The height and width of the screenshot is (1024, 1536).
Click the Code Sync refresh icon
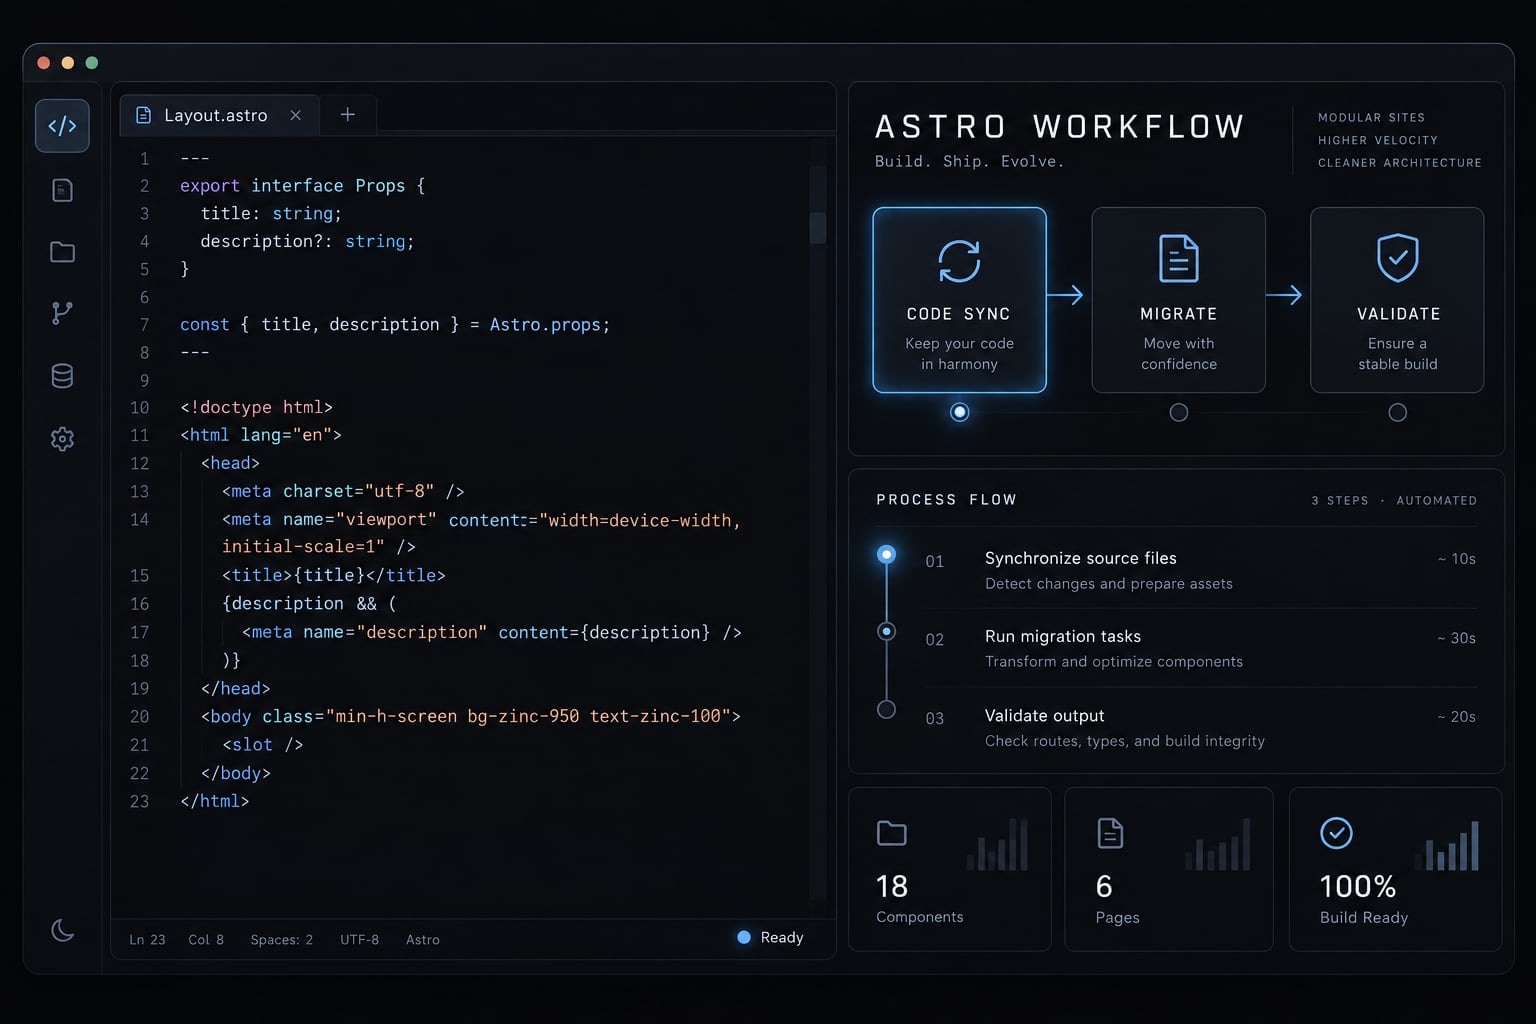pyautogui.click(x=959, y=261)
